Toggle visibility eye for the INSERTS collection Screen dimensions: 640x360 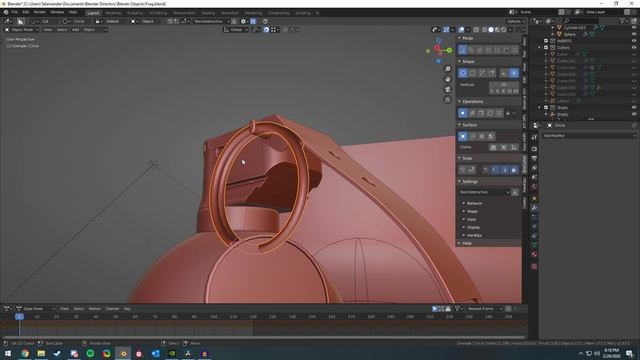tap(634, 41)
